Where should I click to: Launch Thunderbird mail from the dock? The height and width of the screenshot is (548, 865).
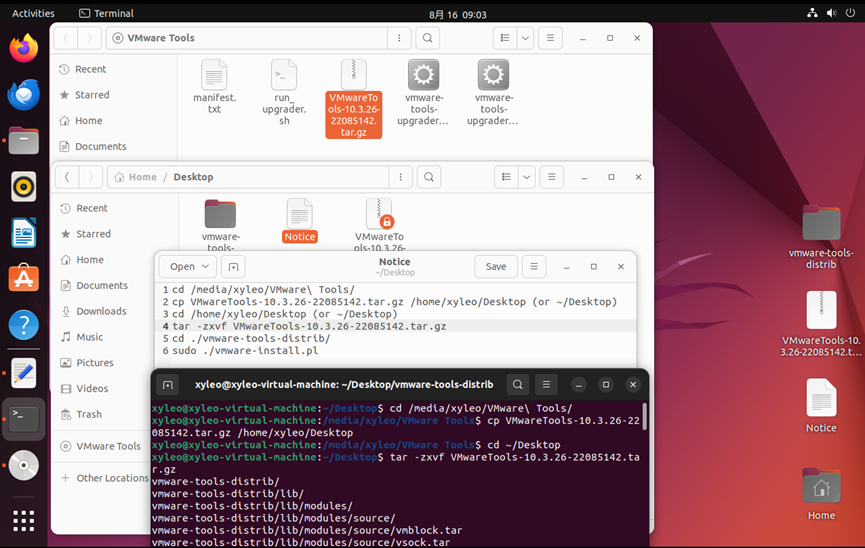(24, 94)
